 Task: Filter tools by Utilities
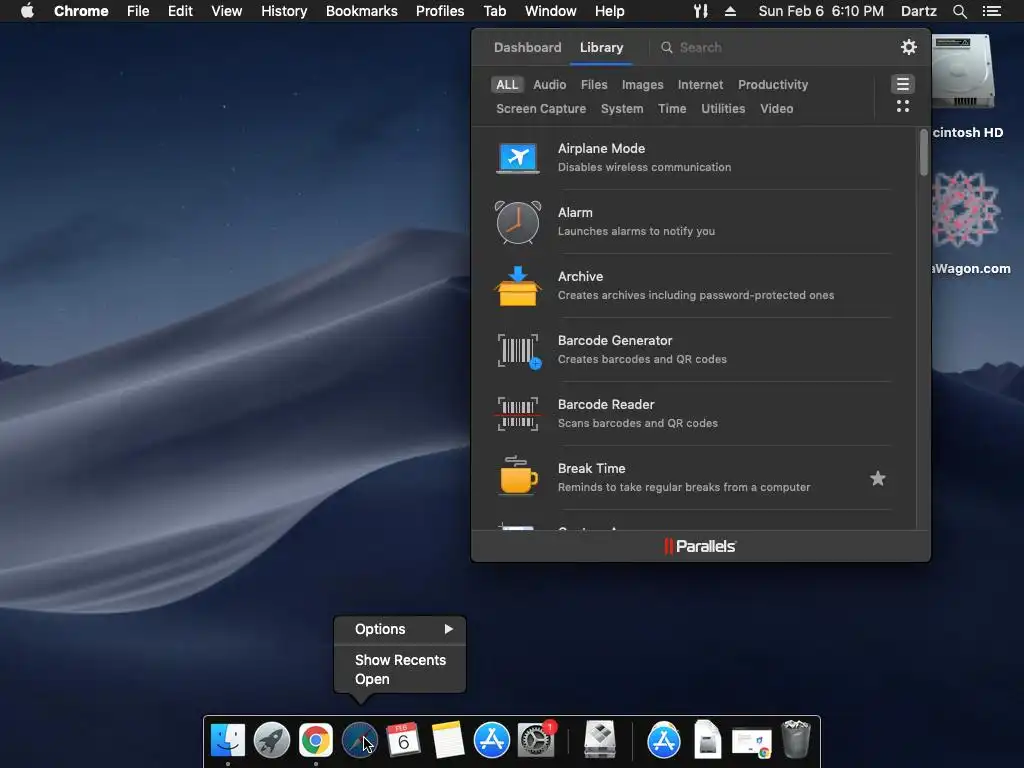723,109
